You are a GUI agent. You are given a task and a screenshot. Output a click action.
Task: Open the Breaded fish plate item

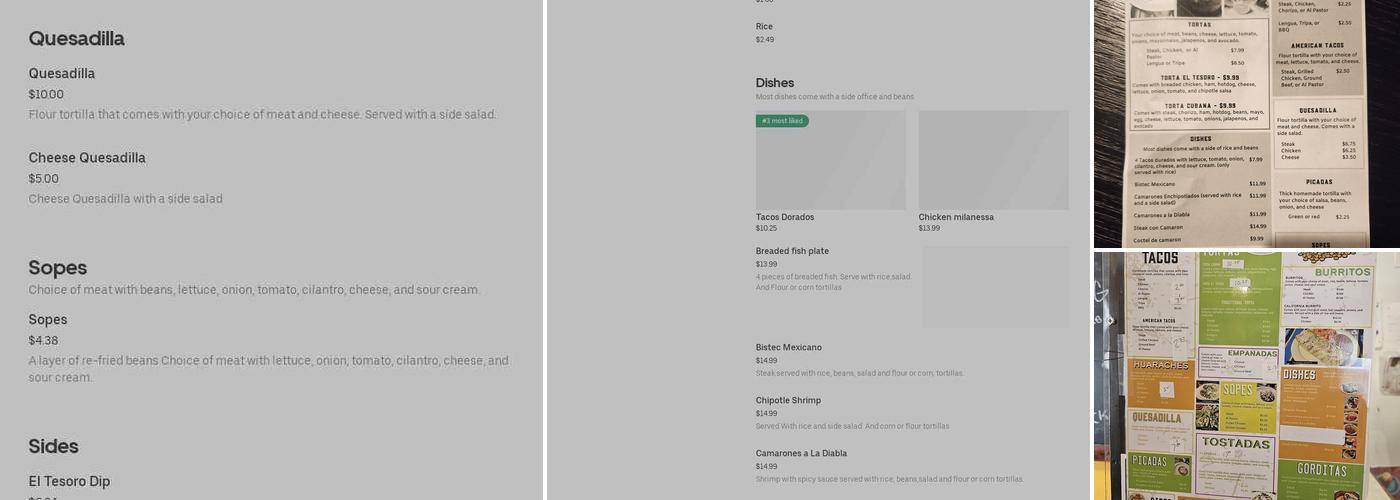click(792, 251)
